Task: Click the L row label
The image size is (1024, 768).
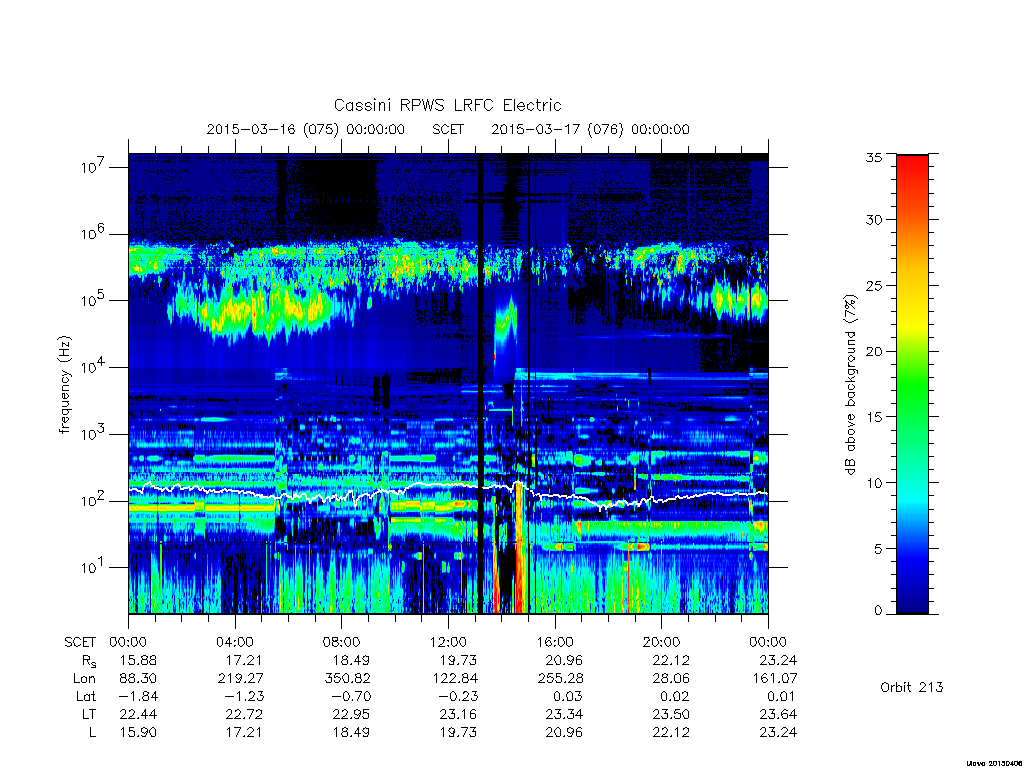Action: pyautogui.click(x=92, y=733)
